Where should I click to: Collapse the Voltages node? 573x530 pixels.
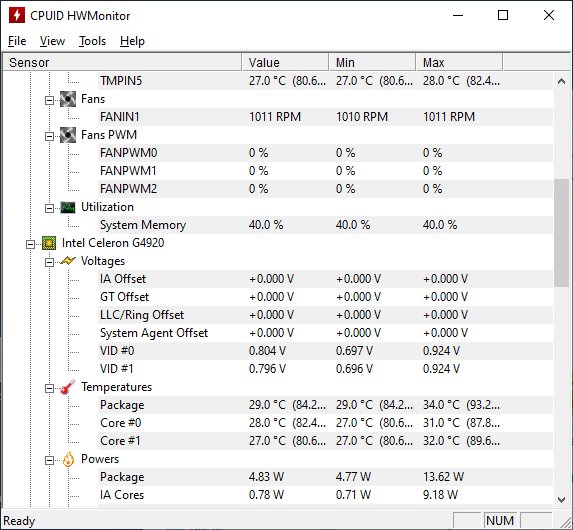49,262
